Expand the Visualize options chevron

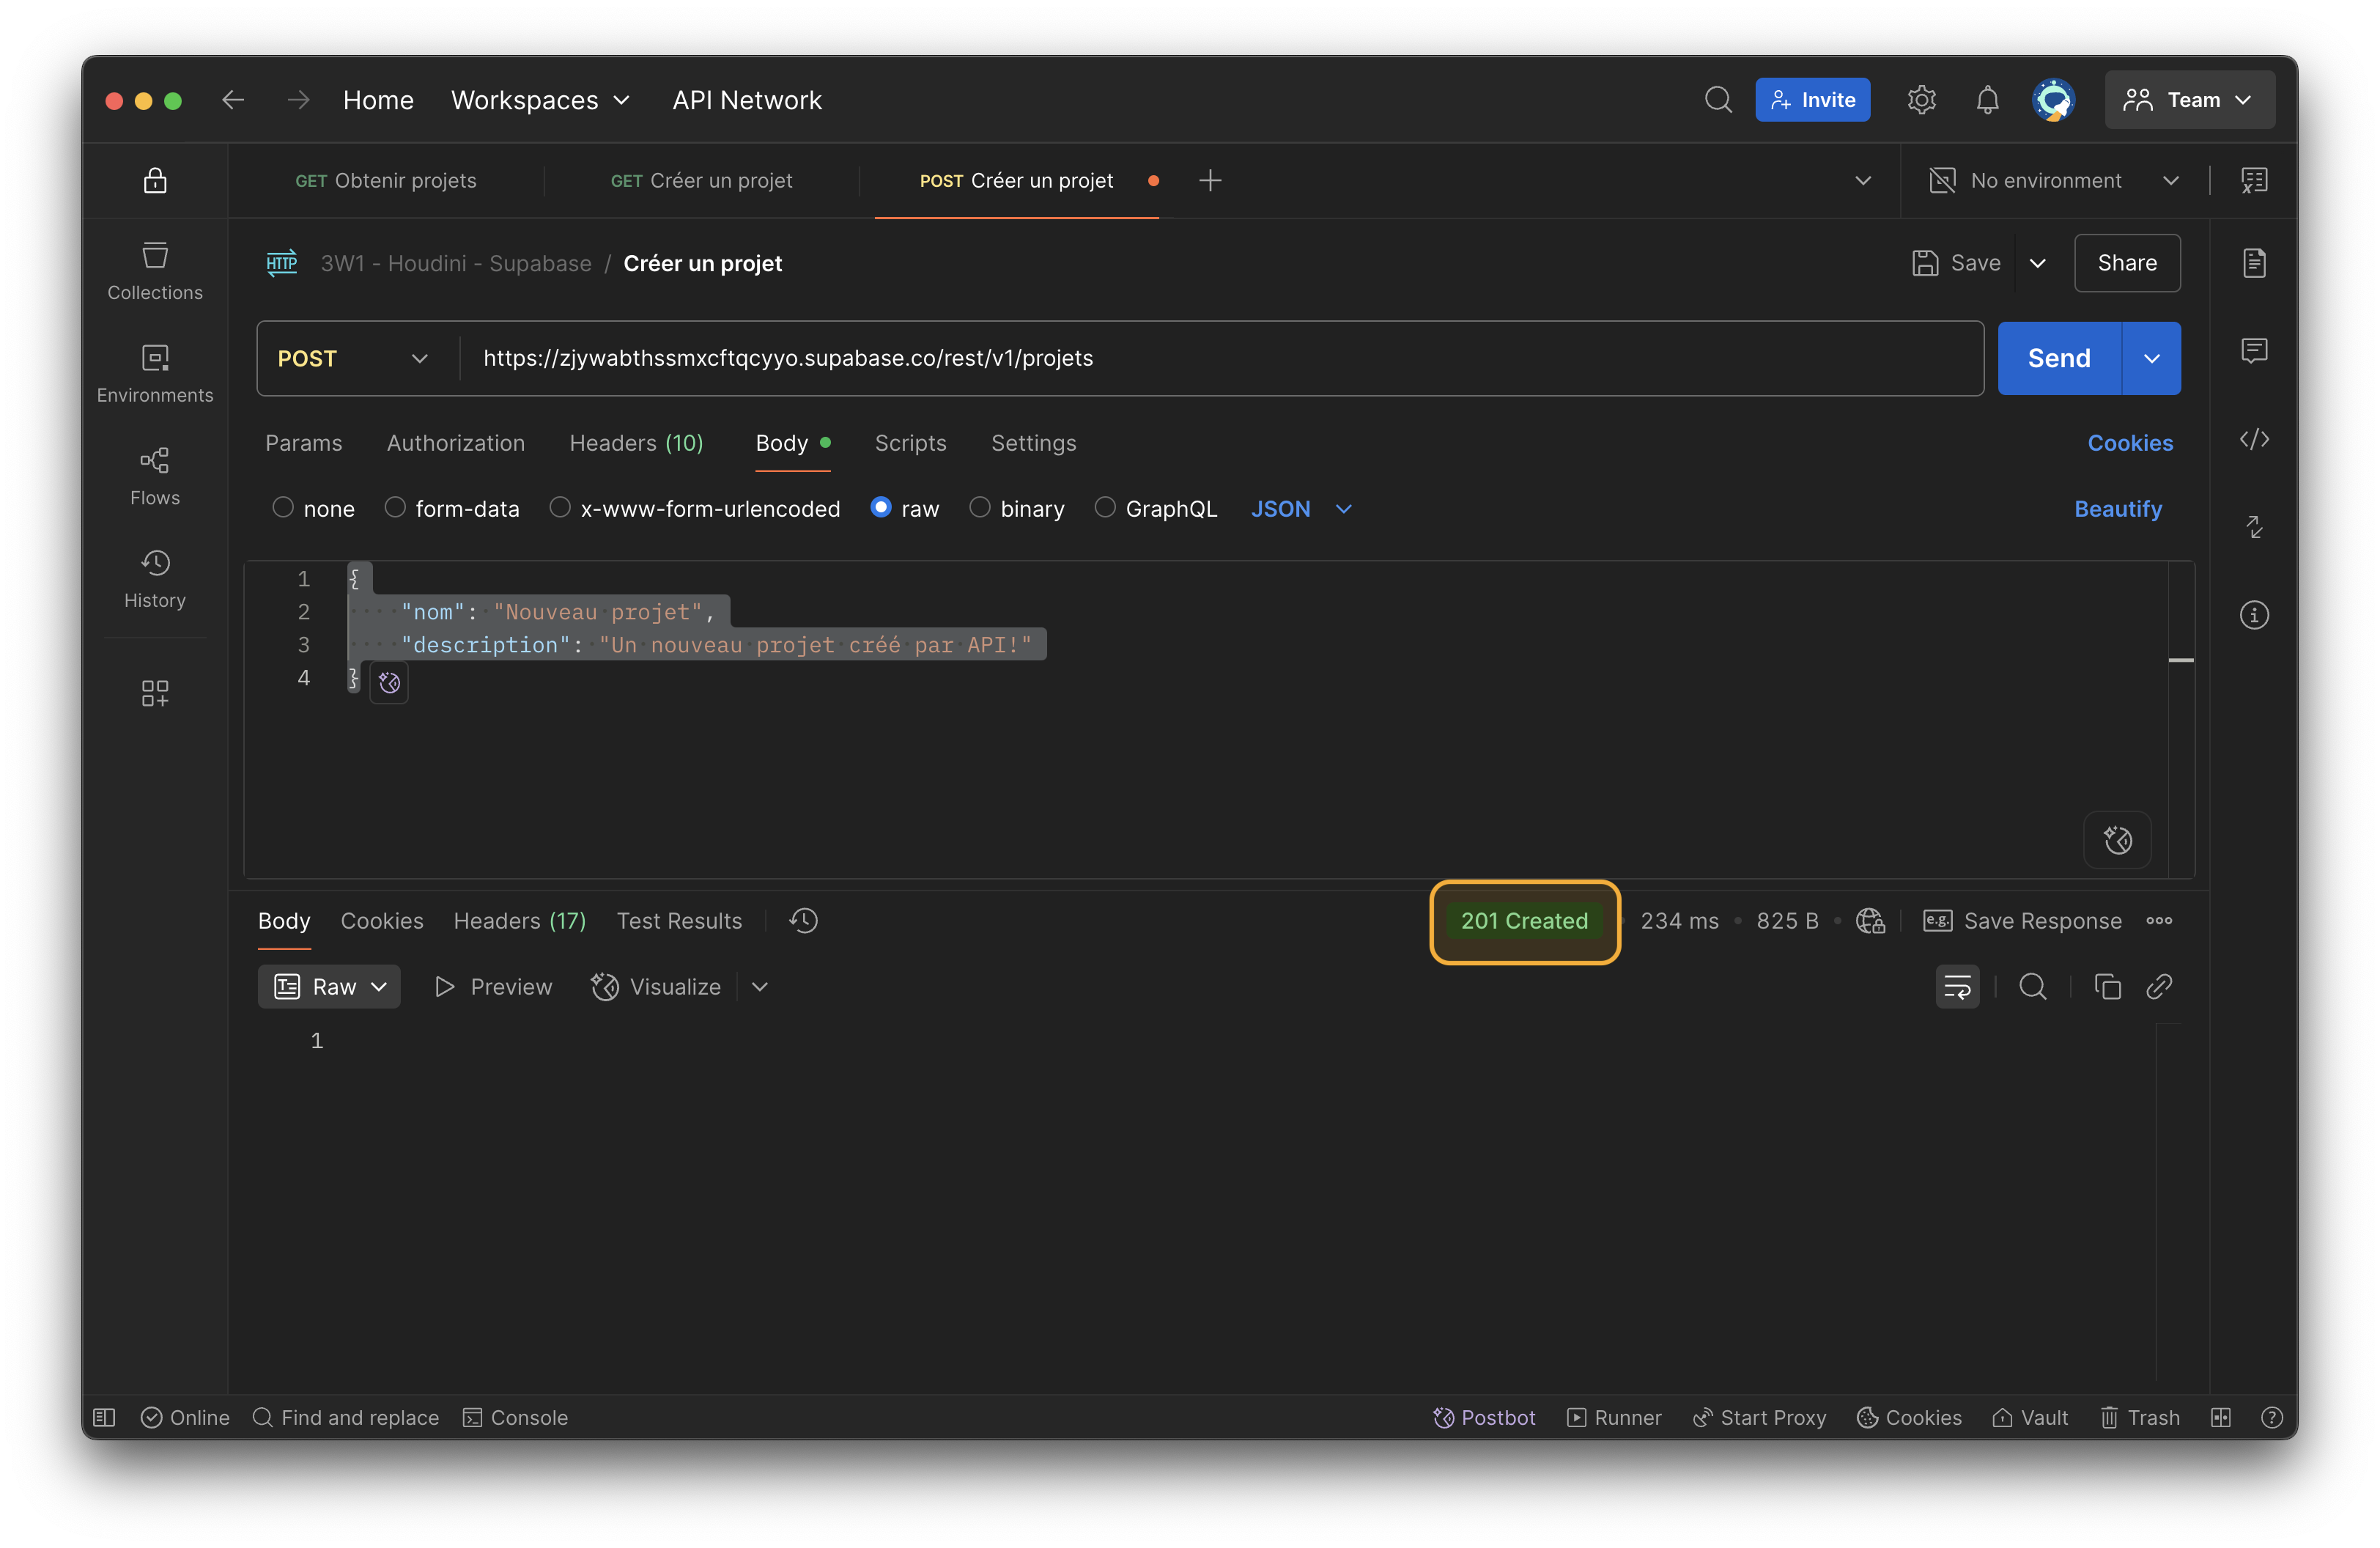coord(760,987)
